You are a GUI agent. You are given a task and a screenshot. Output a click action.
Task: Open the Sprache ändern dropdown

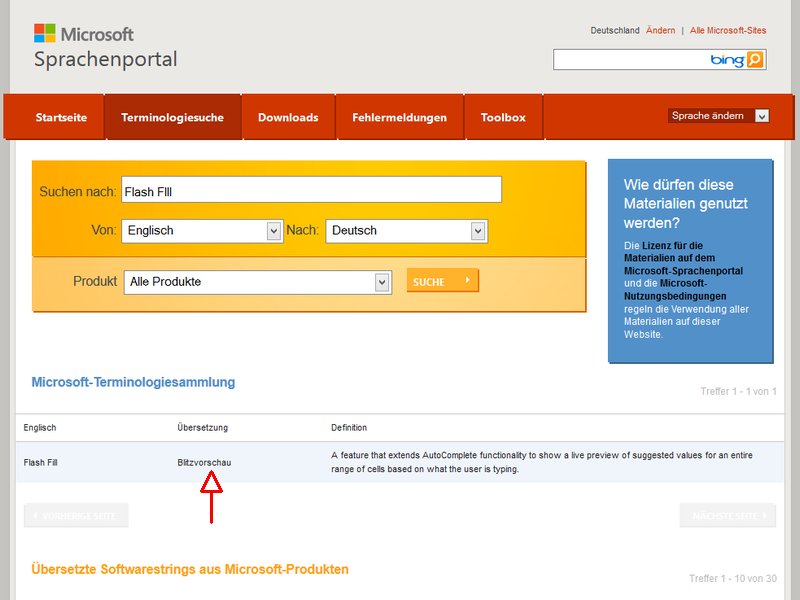point(762,116)
